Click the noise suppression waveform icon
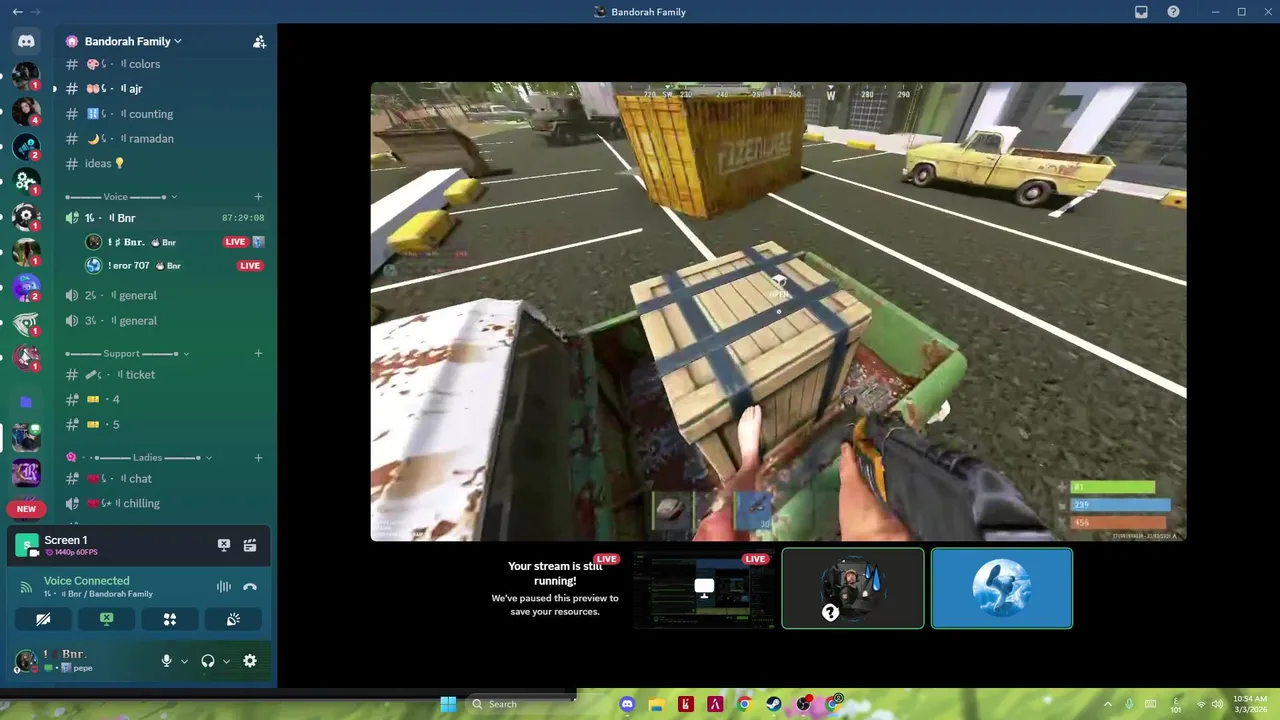This screenshot has width=1280, height=720. point(224,587)
